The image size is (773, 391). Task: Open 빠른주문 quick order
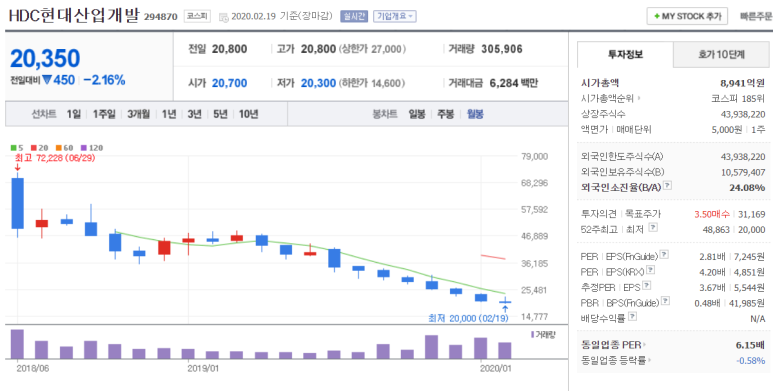[756, 16]
